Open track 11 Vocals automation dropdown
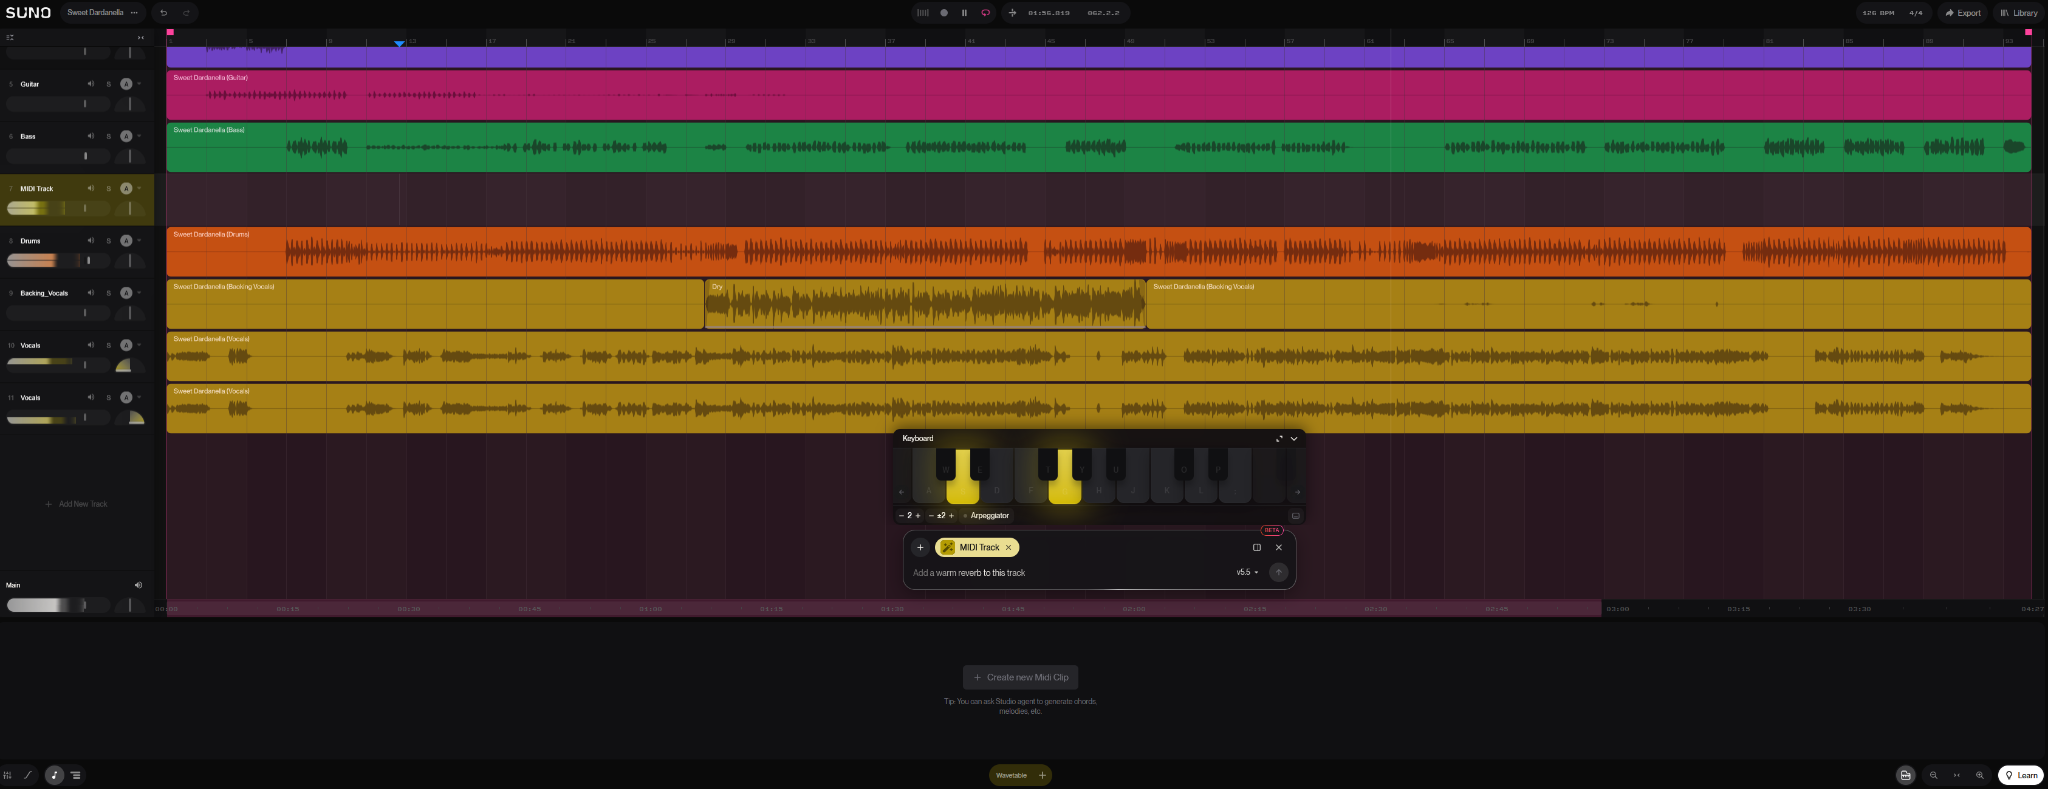Image resolution: width=2048 pixels, height=789 pixels. [x=138, y=397]
